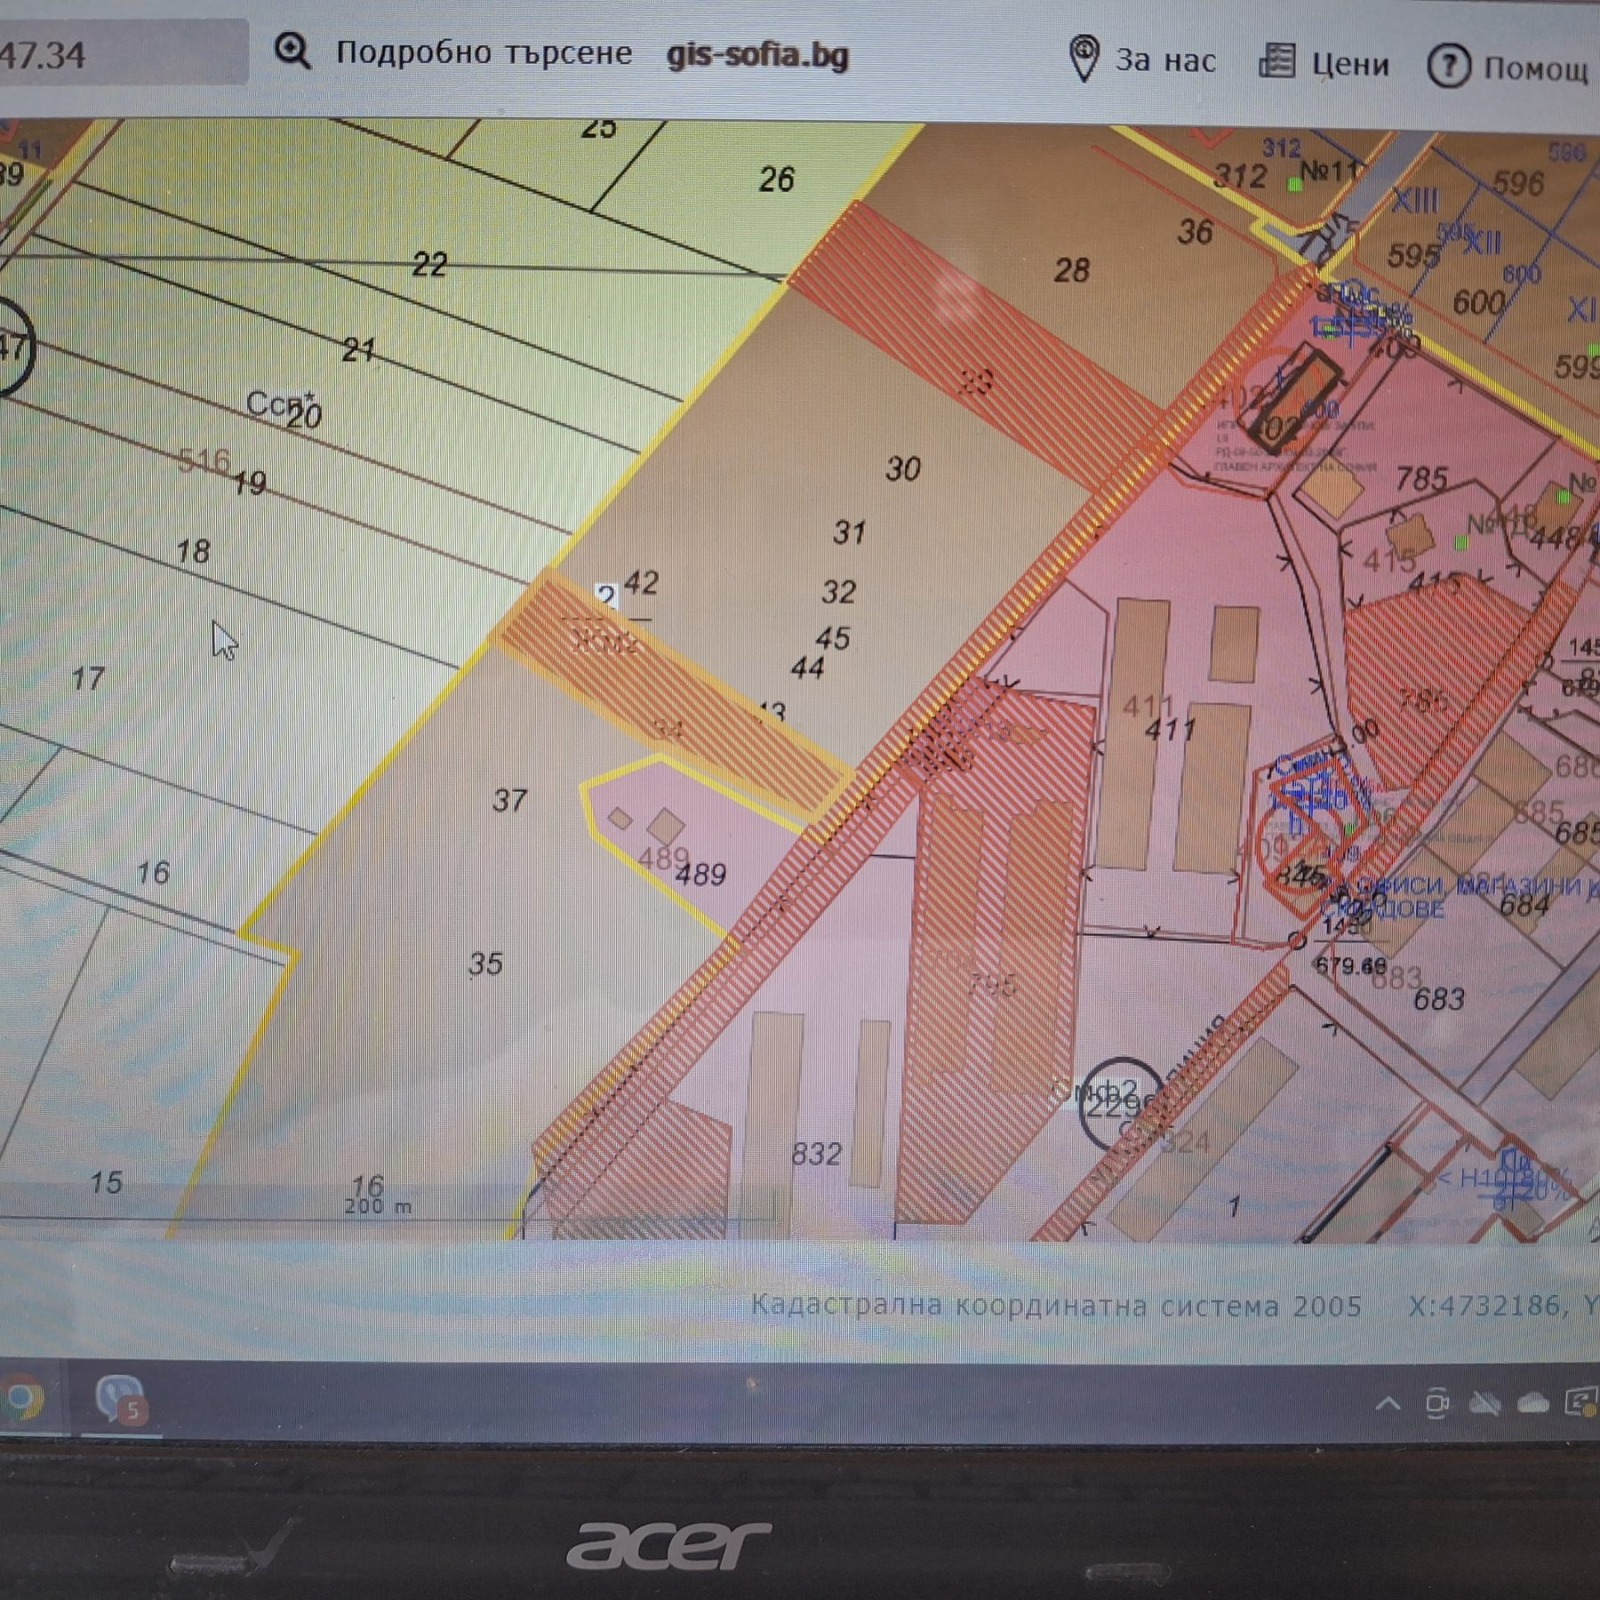This screenshot has width=1600, height=1600.
Task: Open the За нас page
Action: coord(1165,61)
